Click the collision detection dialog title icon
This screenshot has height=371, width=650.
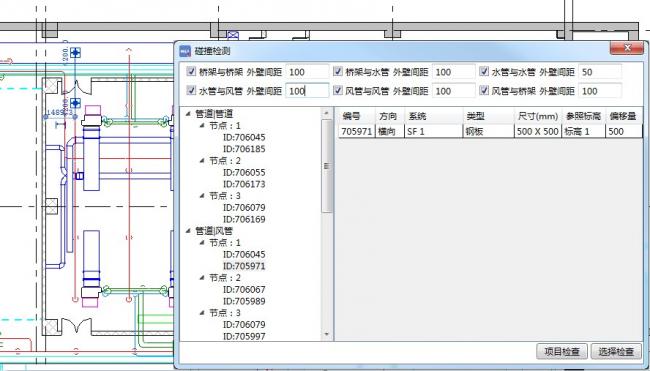[185, 51]
